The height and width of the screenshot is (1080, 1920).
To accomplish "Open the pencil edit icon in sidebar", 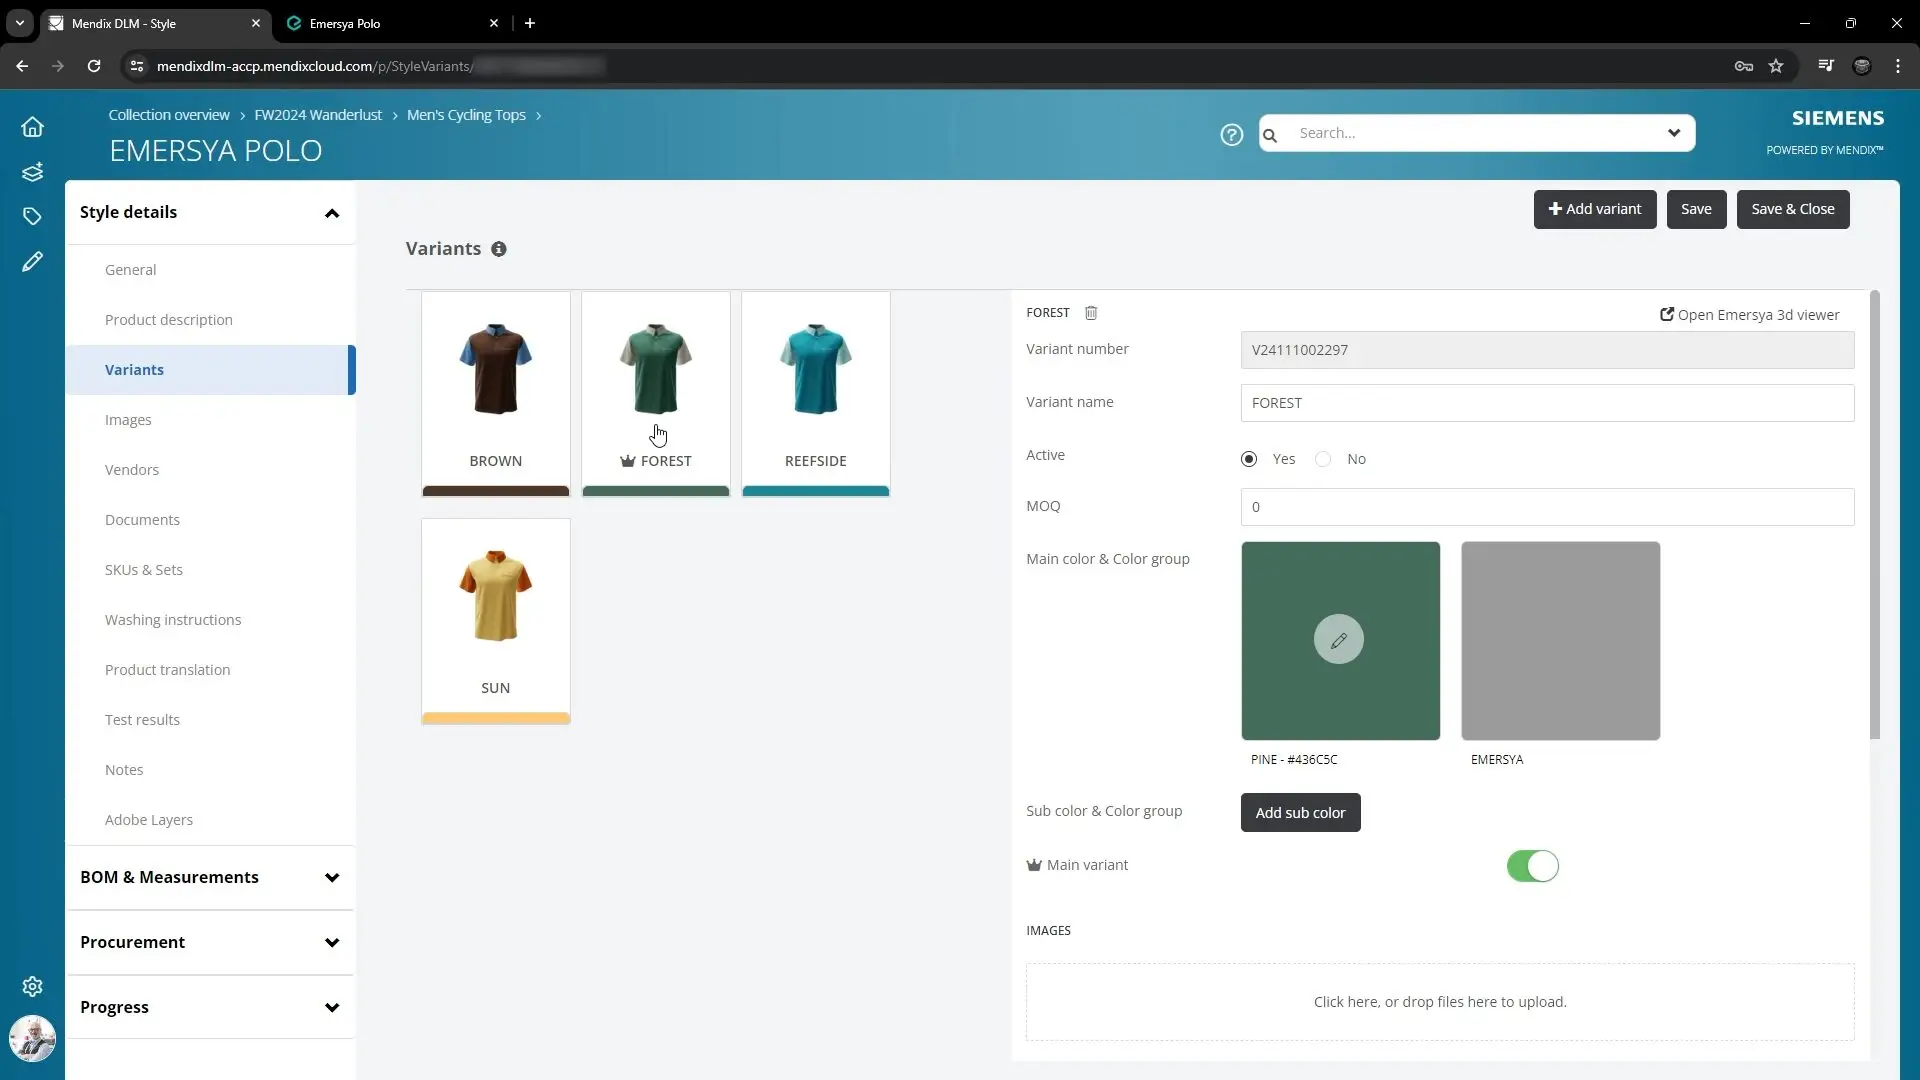I will [32, 261].
